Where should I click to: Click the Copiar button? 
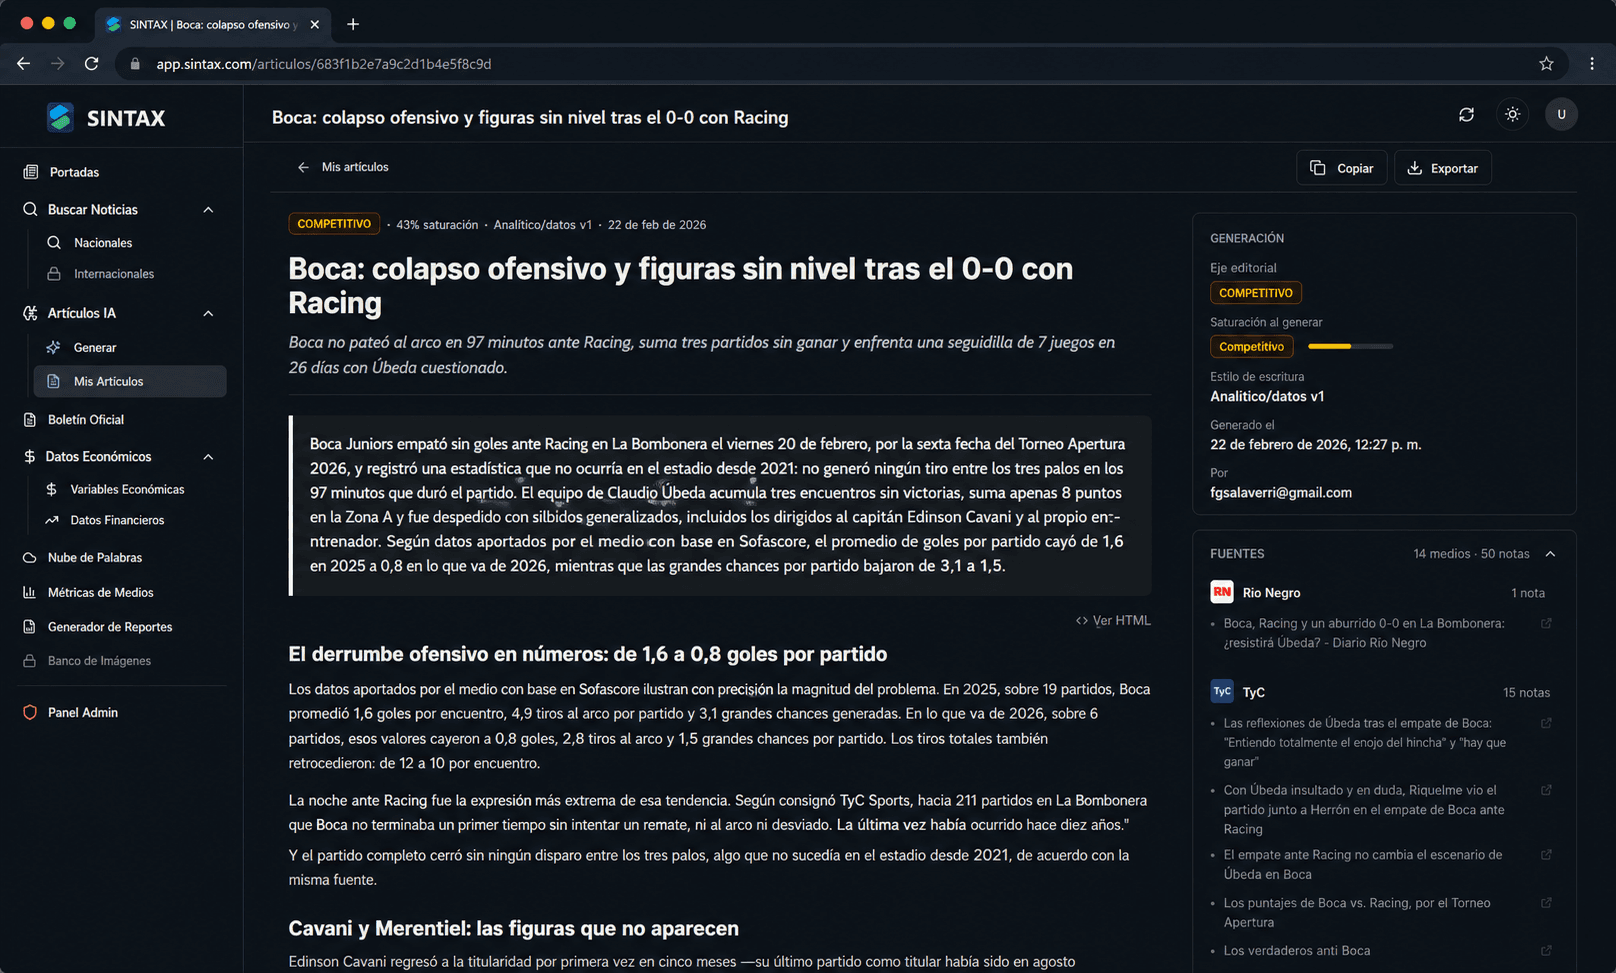(x=1342, y=168)
